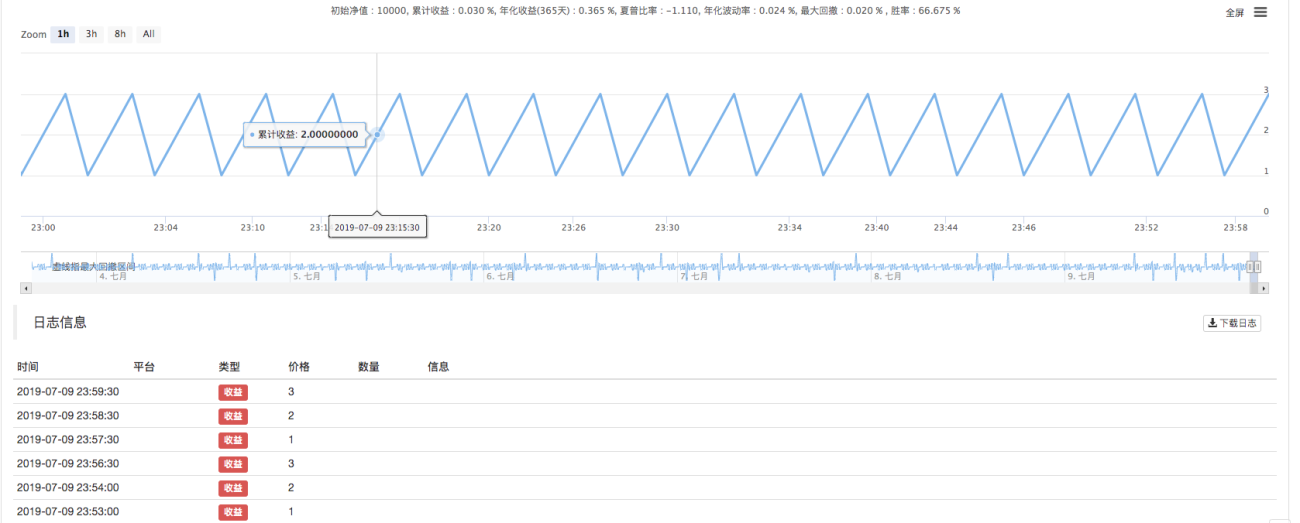Screen dimensions: 1300x523
Task: Select the 3h zoom range button
Action: pos(91,34)
